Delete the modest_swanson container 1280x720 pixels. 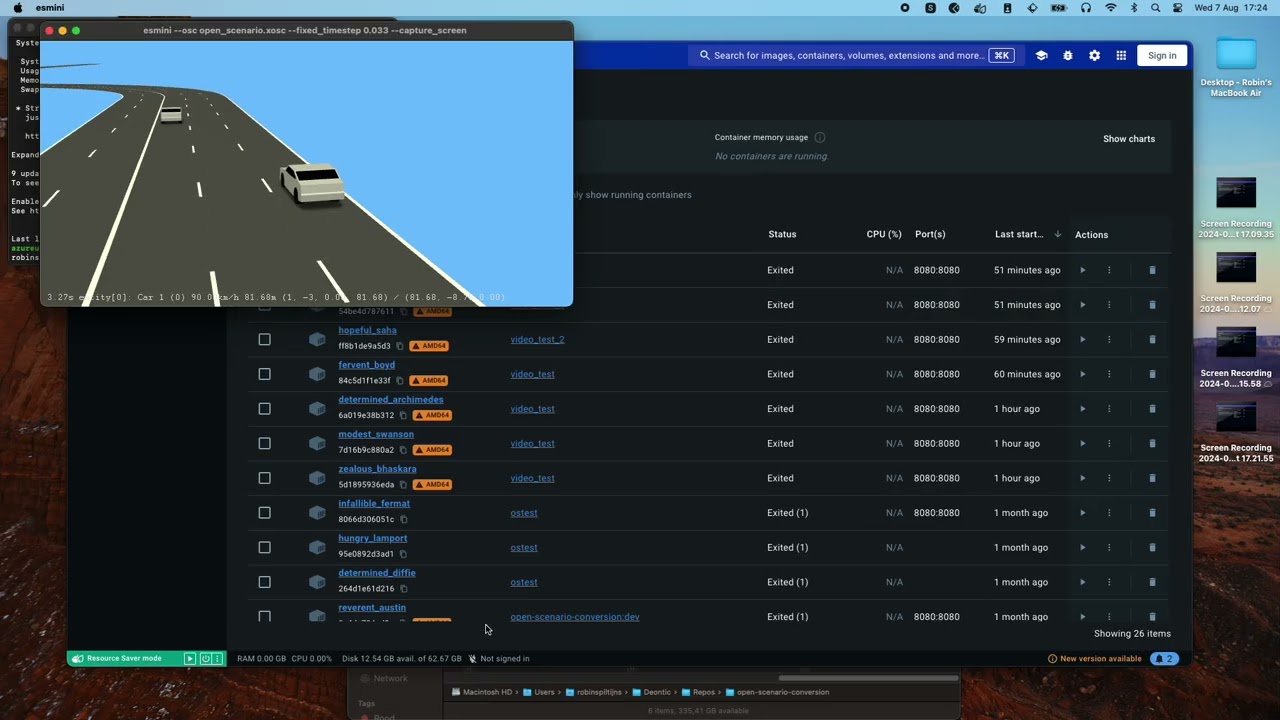coord(1152,443)
